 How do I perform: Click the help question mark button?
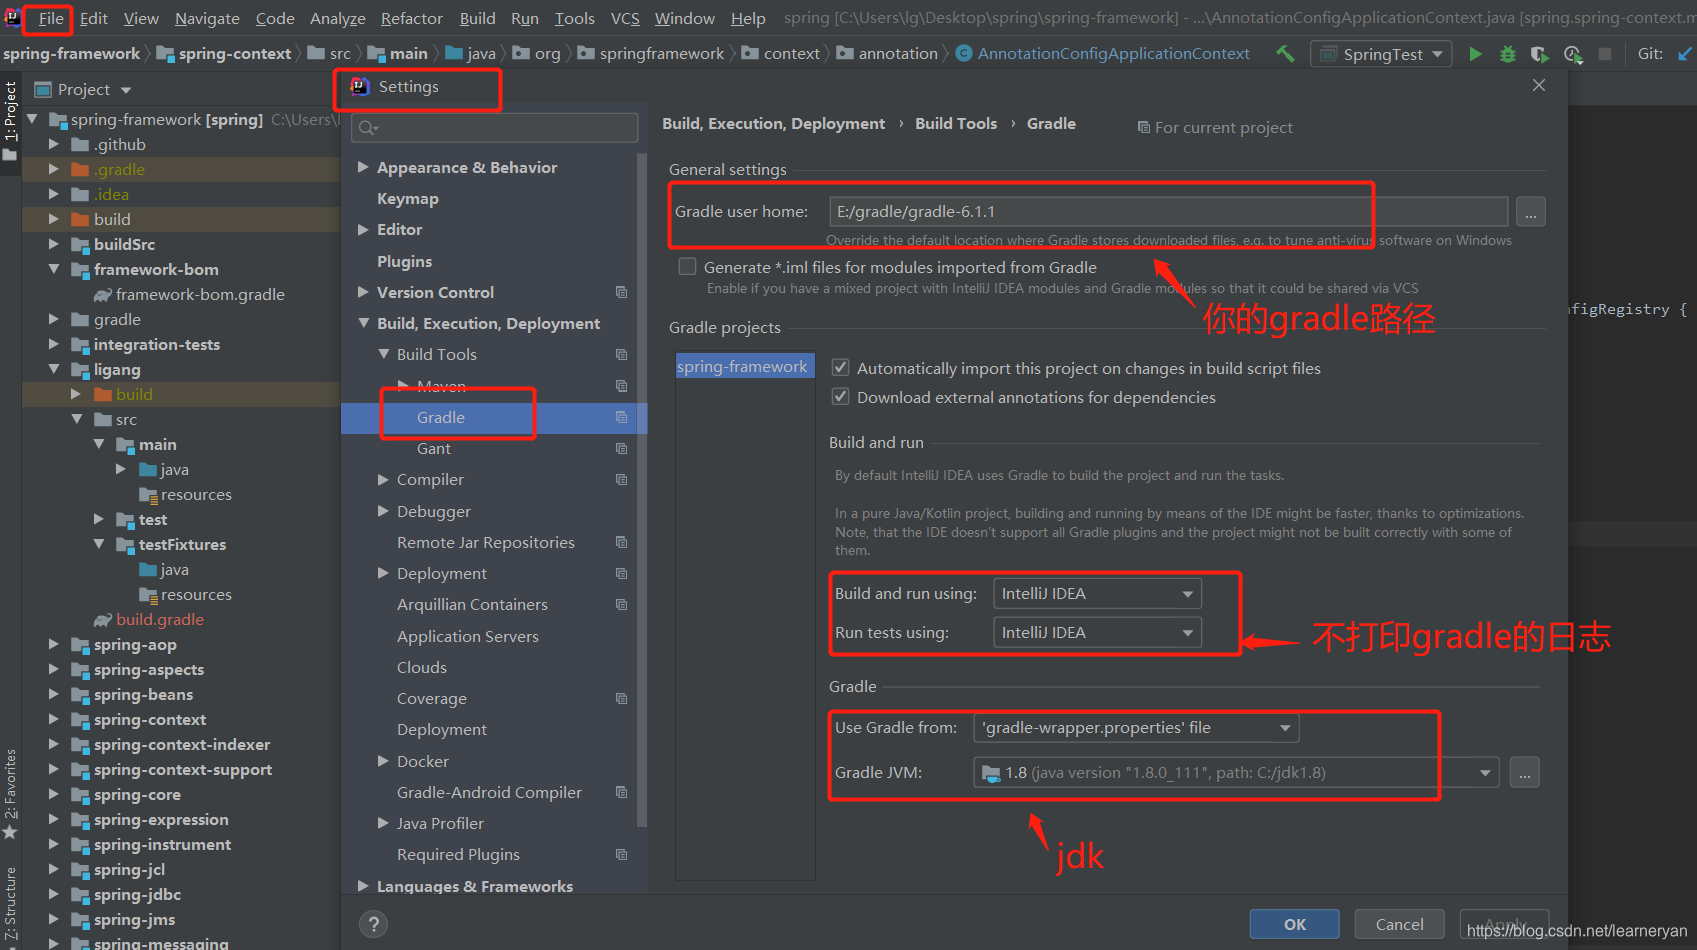[x=373, y=924]
